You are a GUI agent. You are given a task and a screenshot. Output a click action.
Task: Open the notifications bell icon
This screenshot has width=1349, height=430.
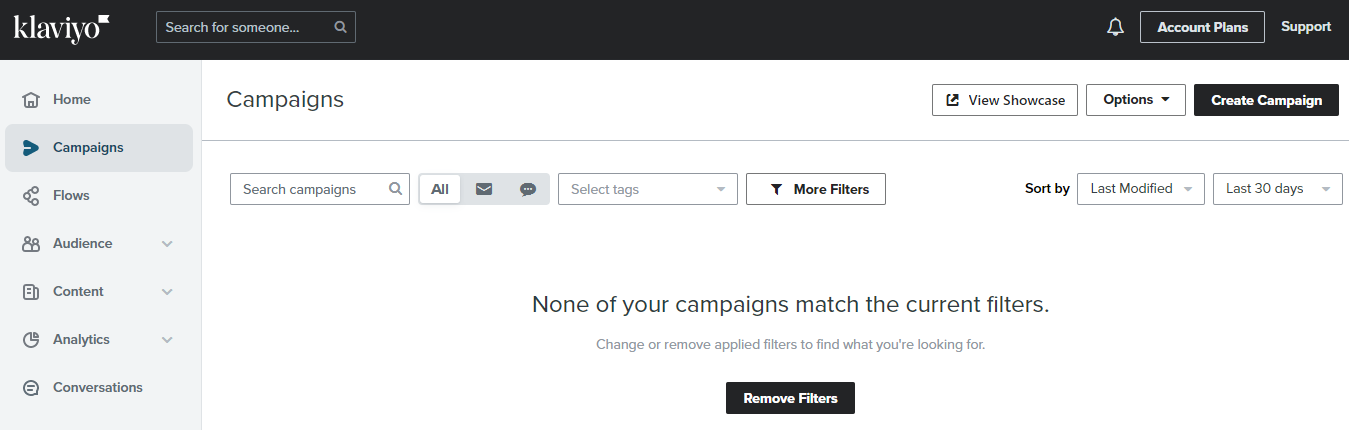[x=1116, y=28]
